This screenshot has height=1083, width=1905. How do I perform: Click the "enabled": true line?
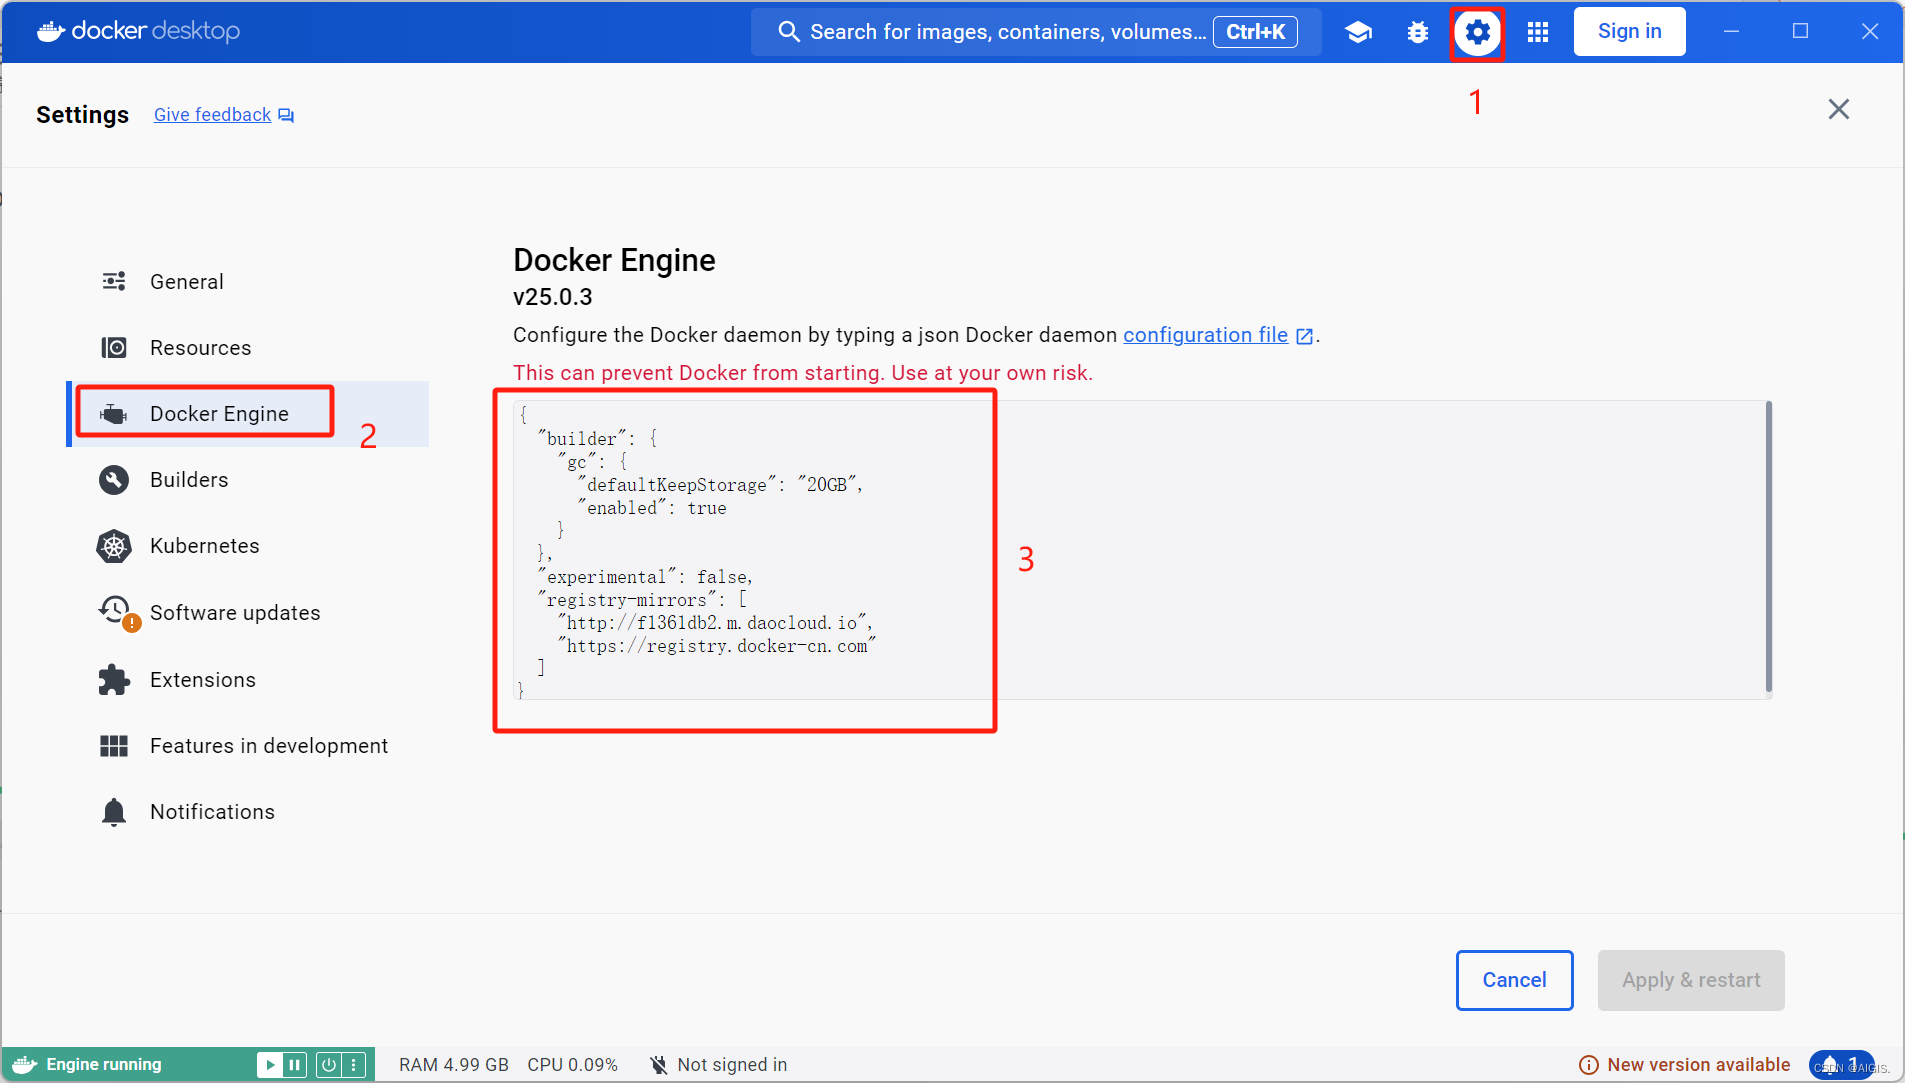(652, 508)
